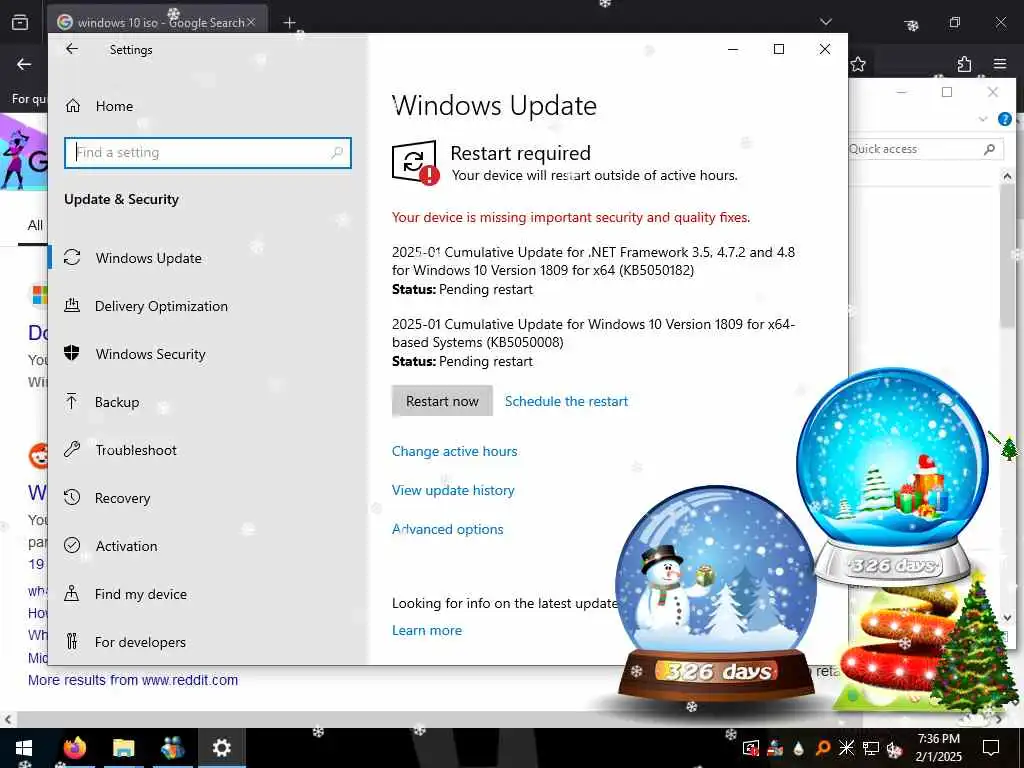Click the Find a setting search box
This screenshot has height=768, width=1024.
tap(208, 153)
